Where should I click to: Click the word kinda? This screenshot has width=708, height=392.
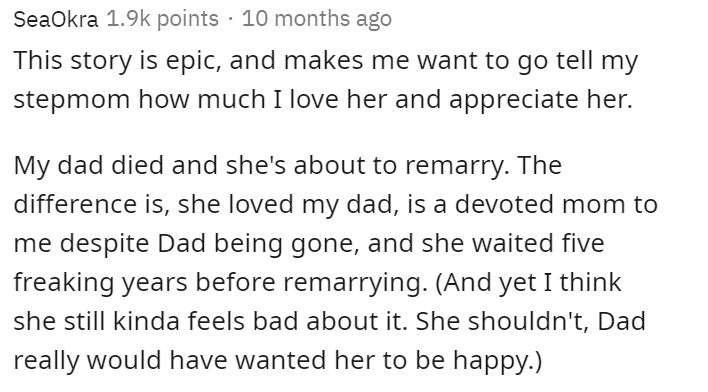coord(146,322)
